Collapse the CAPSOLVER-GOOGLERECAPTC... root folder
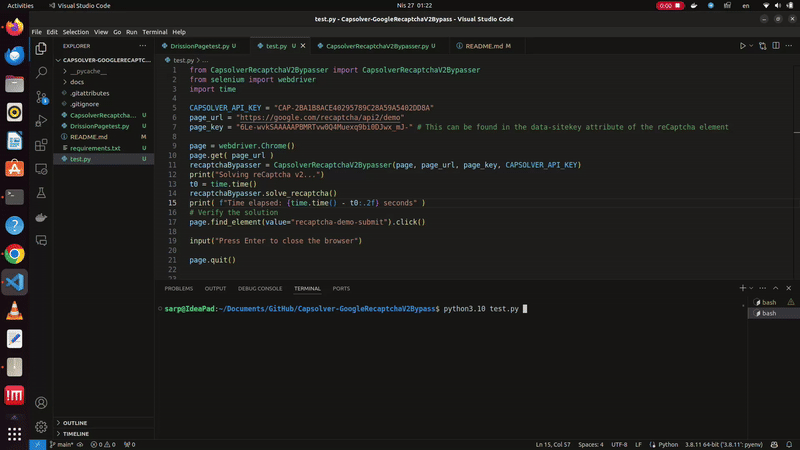Viewport: 800px width, 450px height. point(104,60)
